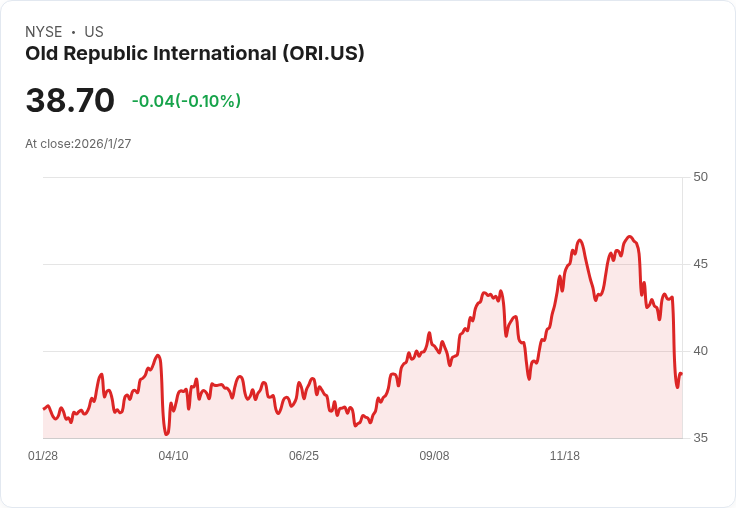This screenshot has height=508, width=736.
Task: Click the US market label
Action: click(x=94, y=32)
